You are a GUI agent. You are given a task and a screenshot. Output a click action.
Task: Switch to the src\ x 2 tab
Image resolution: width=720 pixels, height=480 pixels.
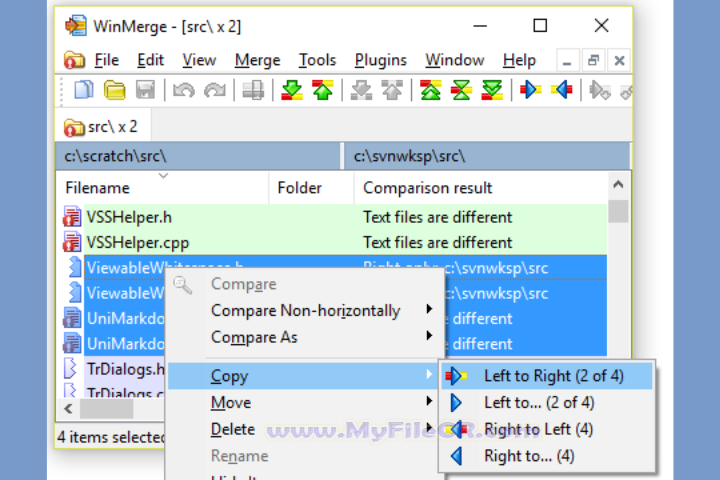coord(102,126)
